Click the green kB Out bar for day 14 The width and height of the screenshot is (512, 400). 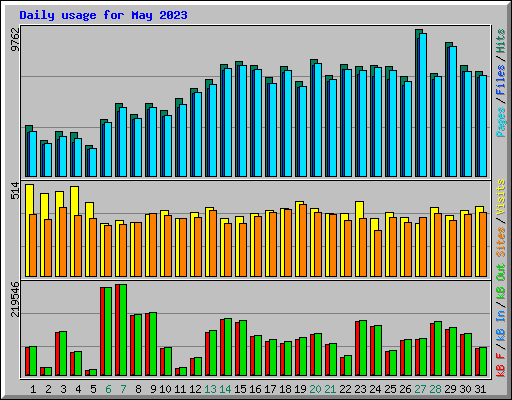click(228, 347)
